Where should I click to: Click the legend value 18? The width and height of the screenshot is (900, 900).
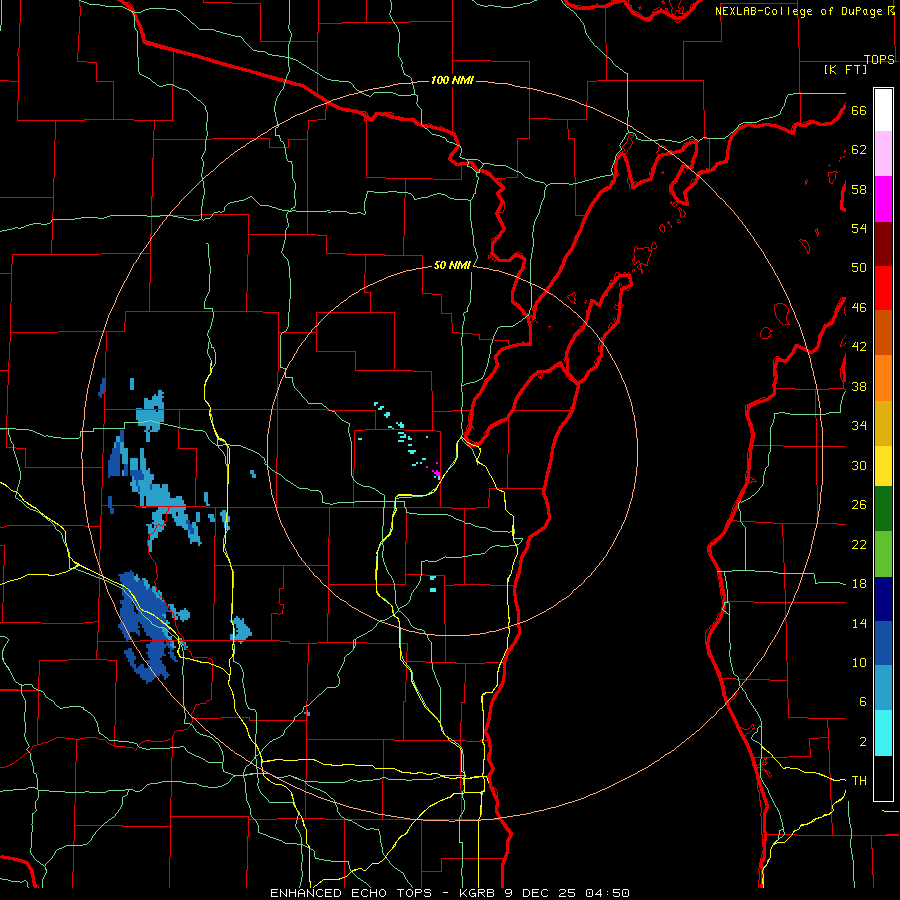coord(859,584)
